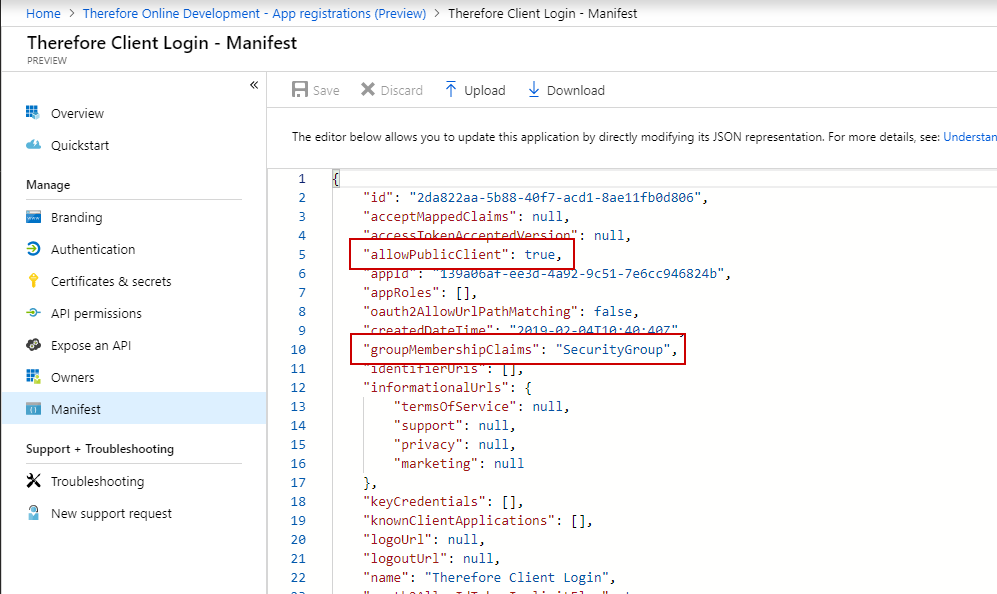
Task: Click the acceptMappedClaims key
Action: click(x=439, y=216)
